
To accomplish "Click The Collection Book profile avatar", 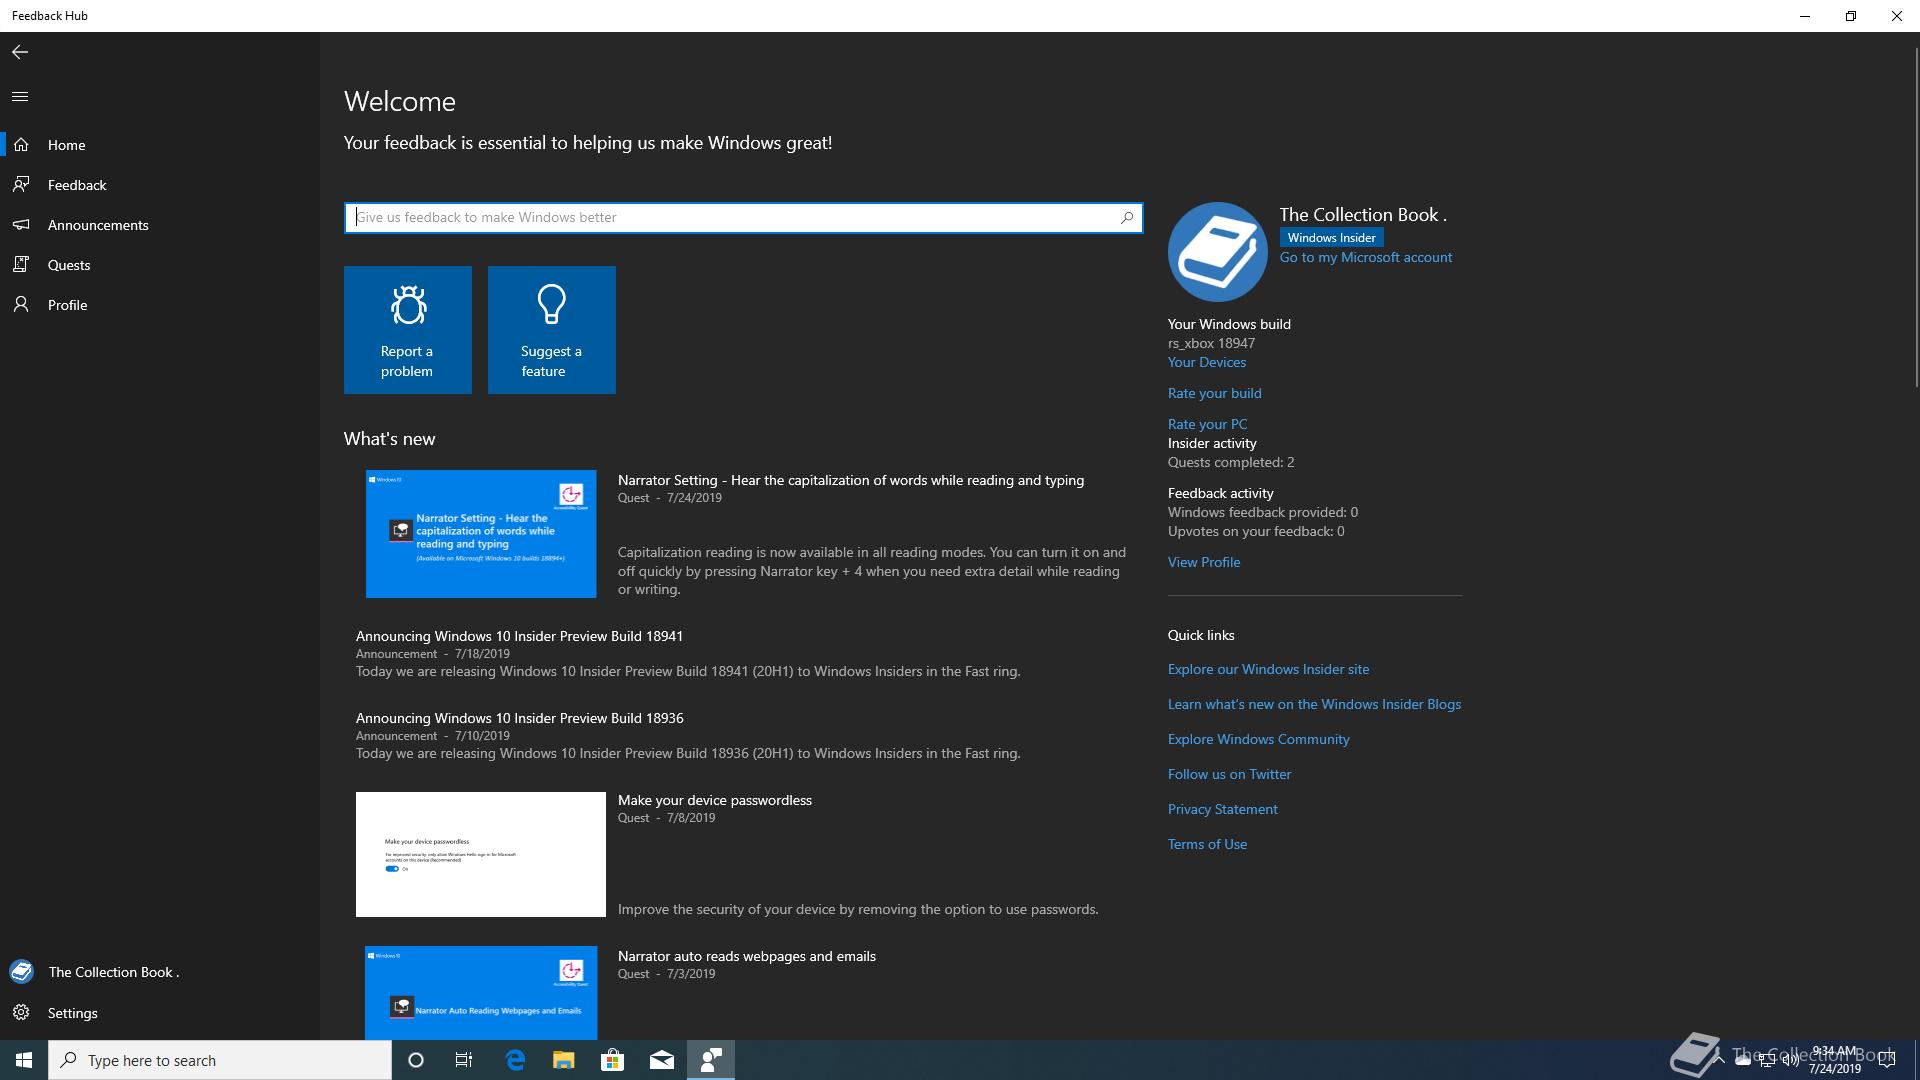I will pos(1217,252).
